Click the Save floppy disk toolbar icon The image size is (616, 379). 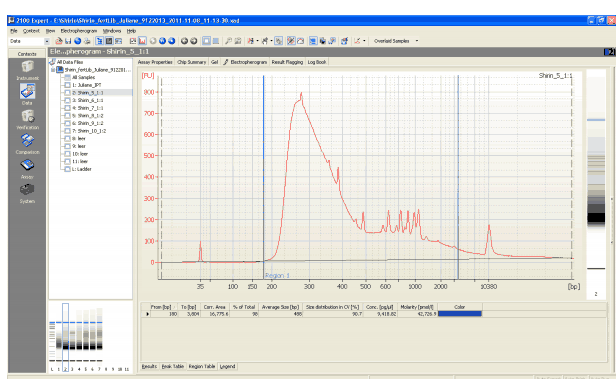point(68,41)
